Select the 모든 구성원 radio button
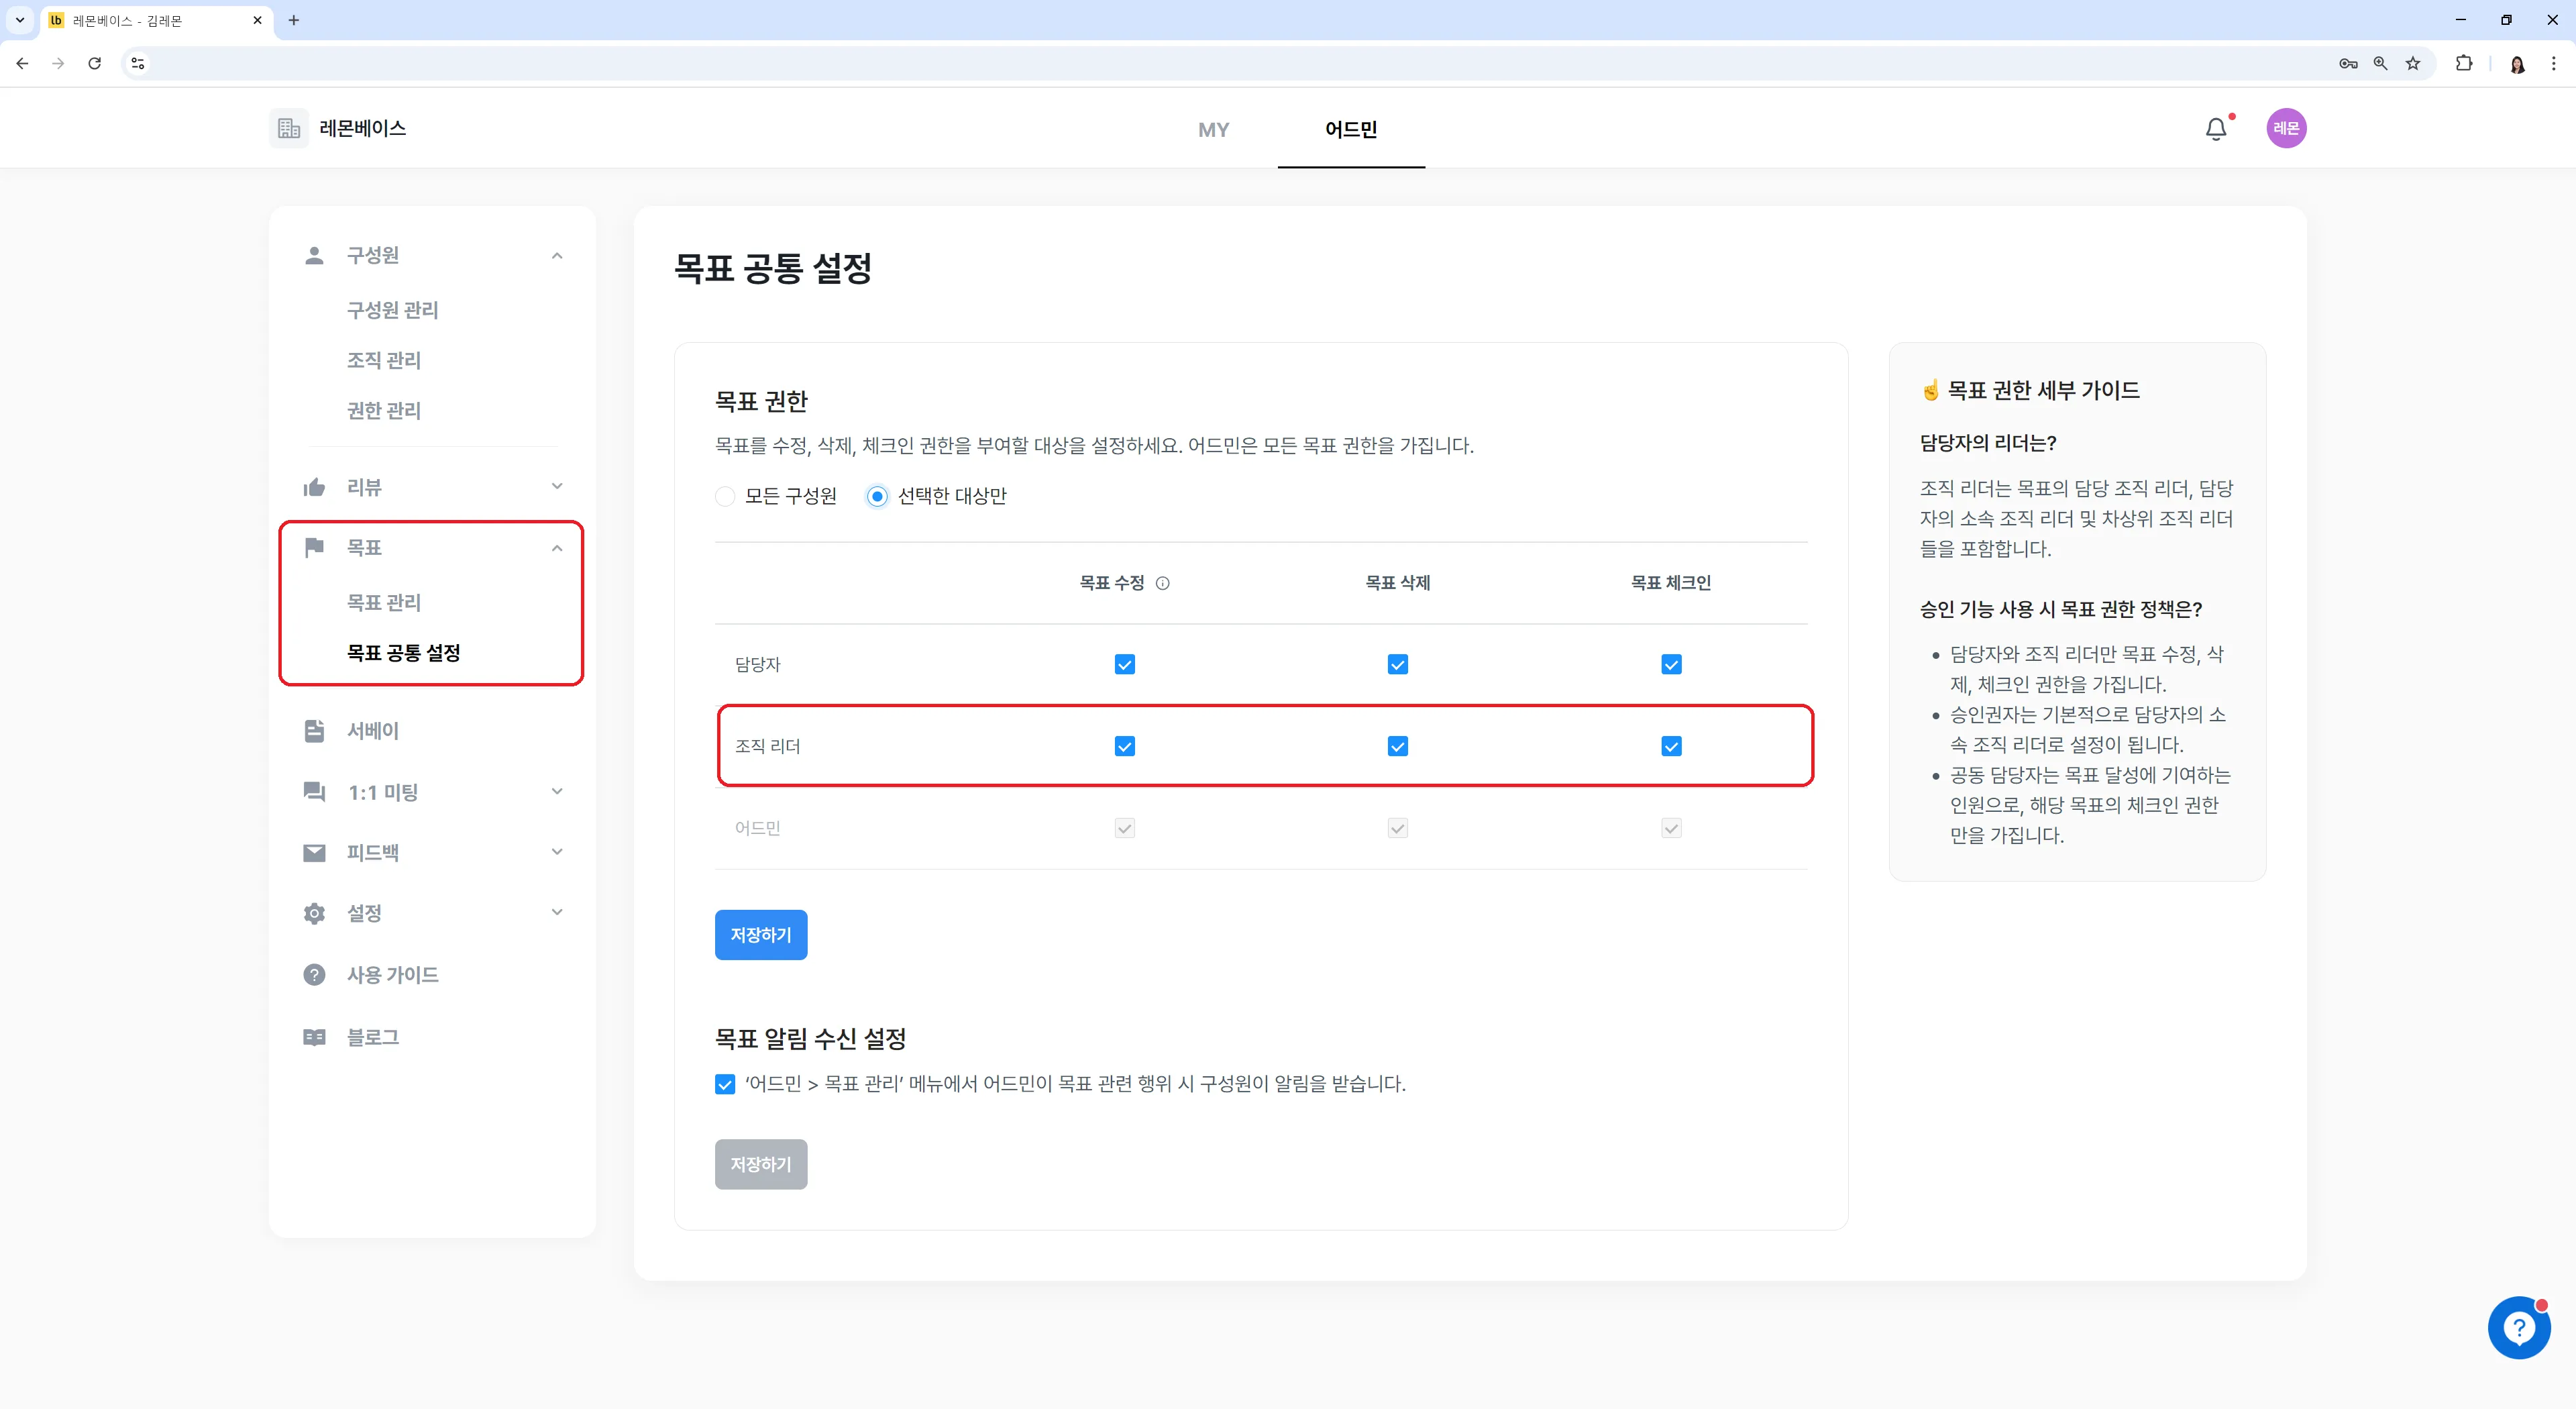 pyautogui.click(x=725, y=496)
